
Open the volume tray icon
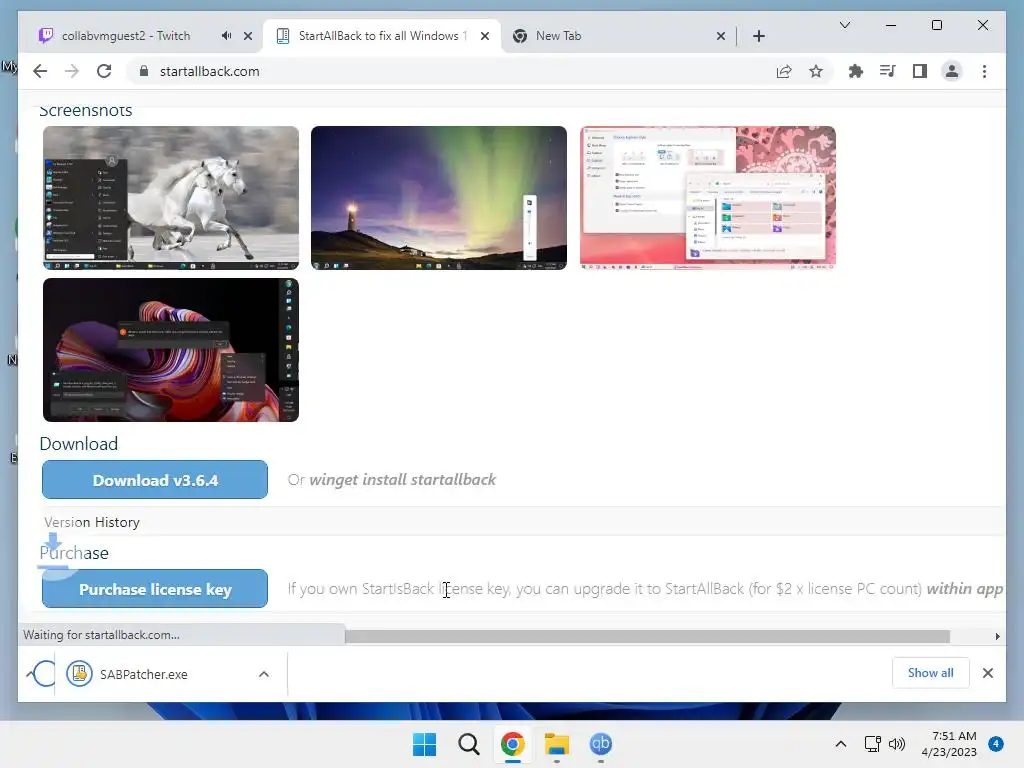897,744
